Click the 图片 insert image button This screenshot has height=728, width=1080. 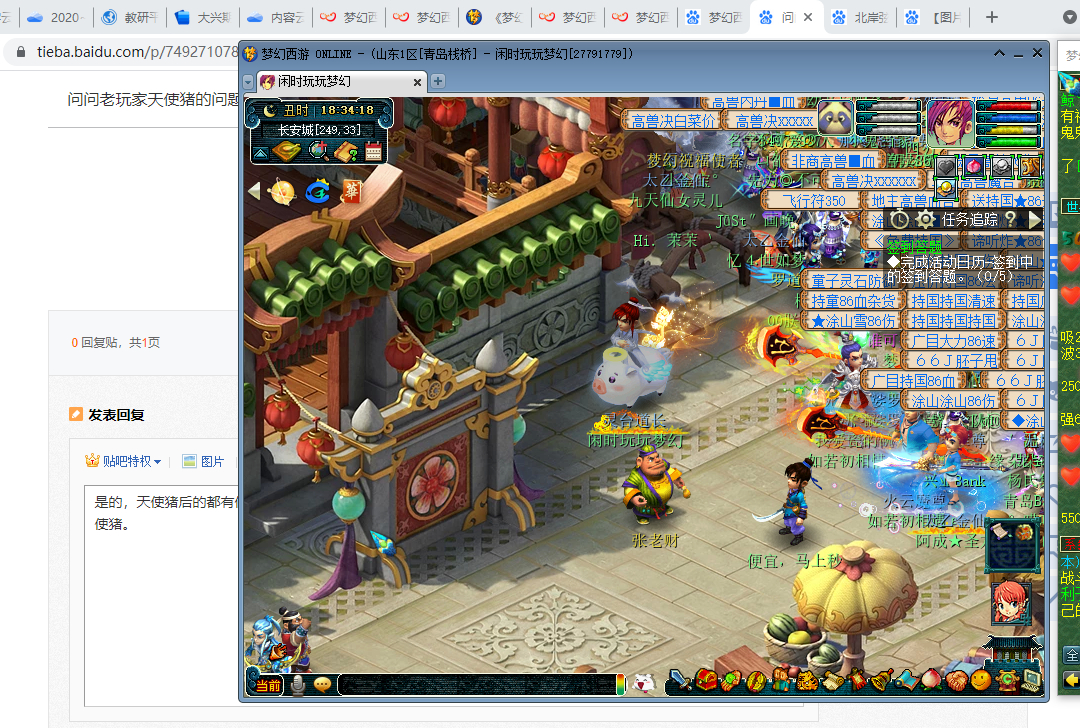point(204,461)
